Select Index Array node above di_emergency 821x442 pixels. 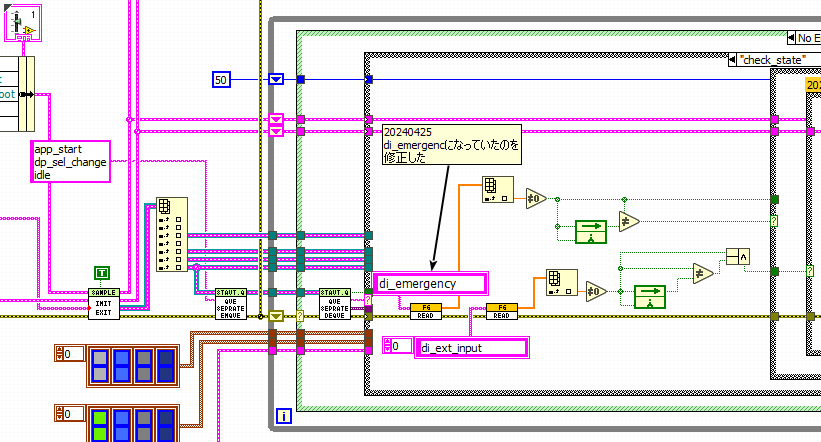tap(497, 190)
